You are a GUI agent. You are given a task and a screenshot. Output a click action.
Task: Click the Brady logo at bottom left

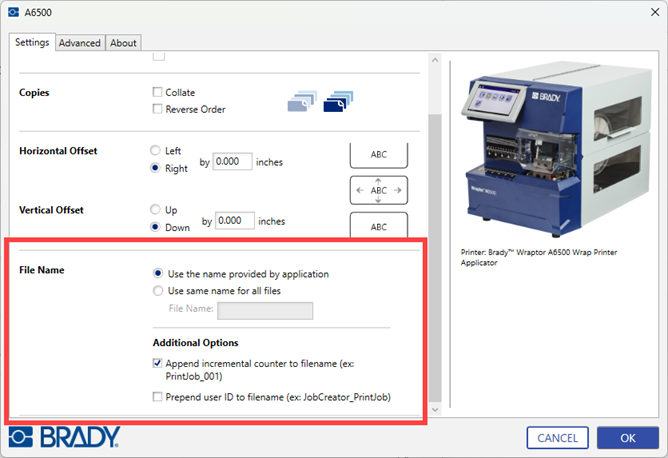[65, 437]
